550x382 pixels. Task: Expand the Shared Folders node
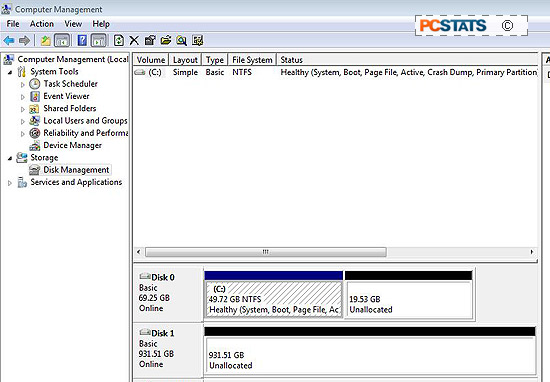23,109
